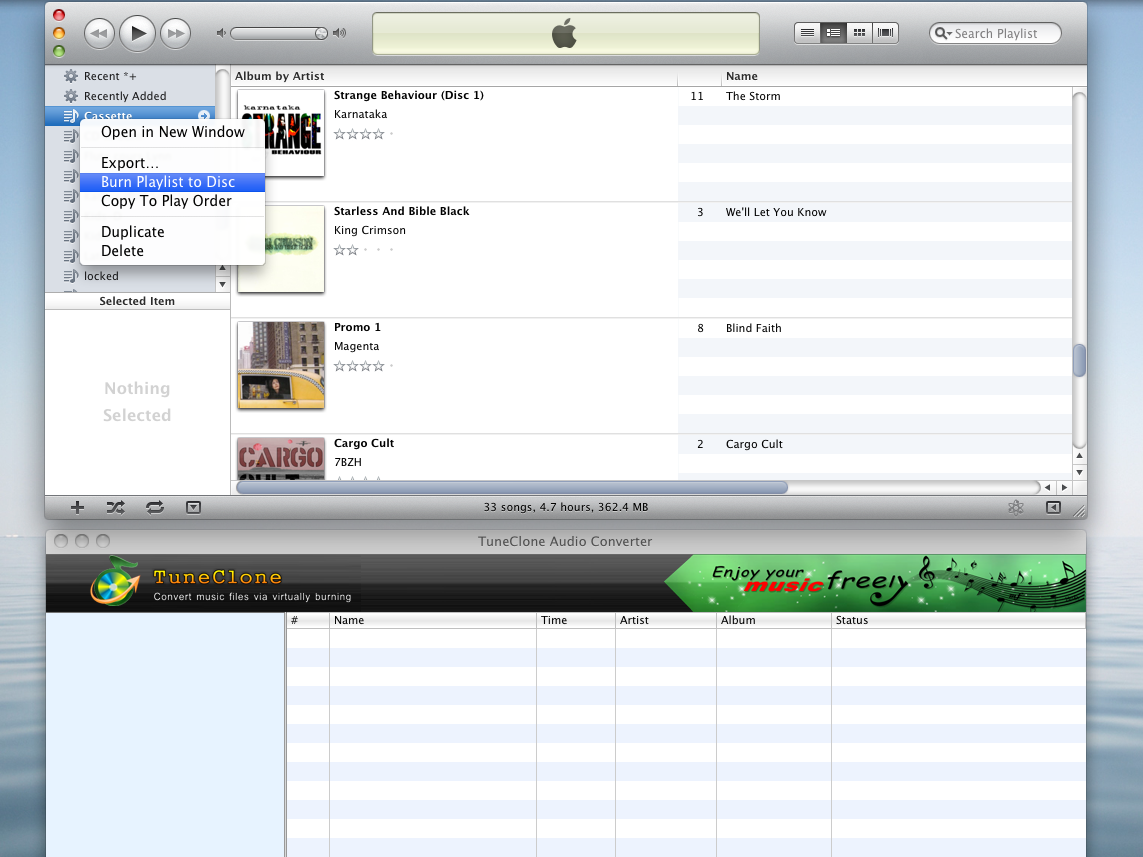Click the volume slider knob
The width and height of the screenshot is (1143, 857).
click(321, 34)
